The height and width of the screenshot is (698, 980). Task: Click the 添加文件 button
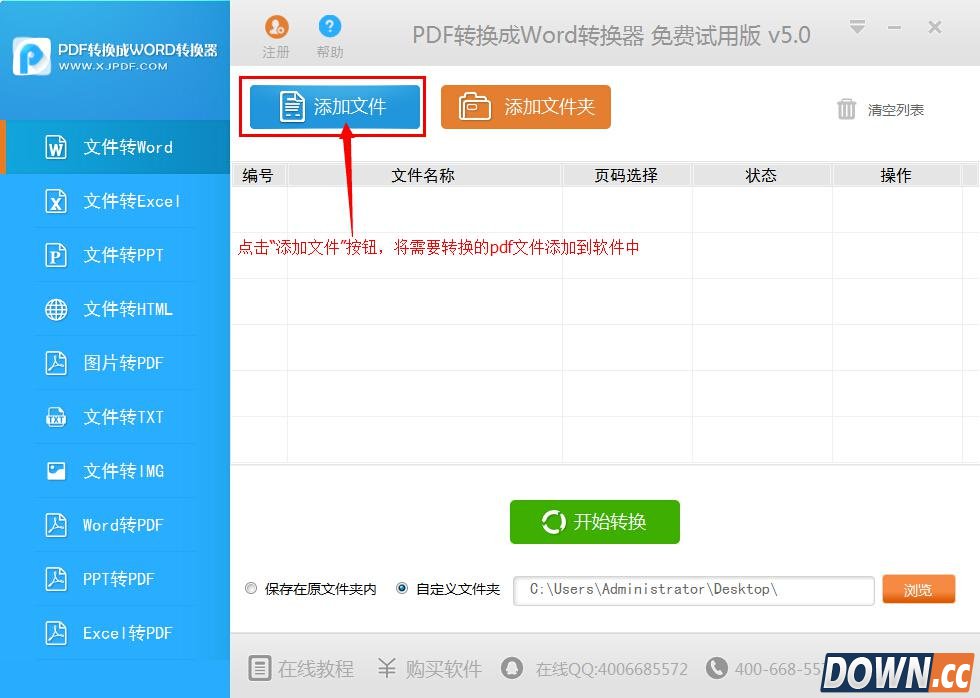tap(333, 104)
